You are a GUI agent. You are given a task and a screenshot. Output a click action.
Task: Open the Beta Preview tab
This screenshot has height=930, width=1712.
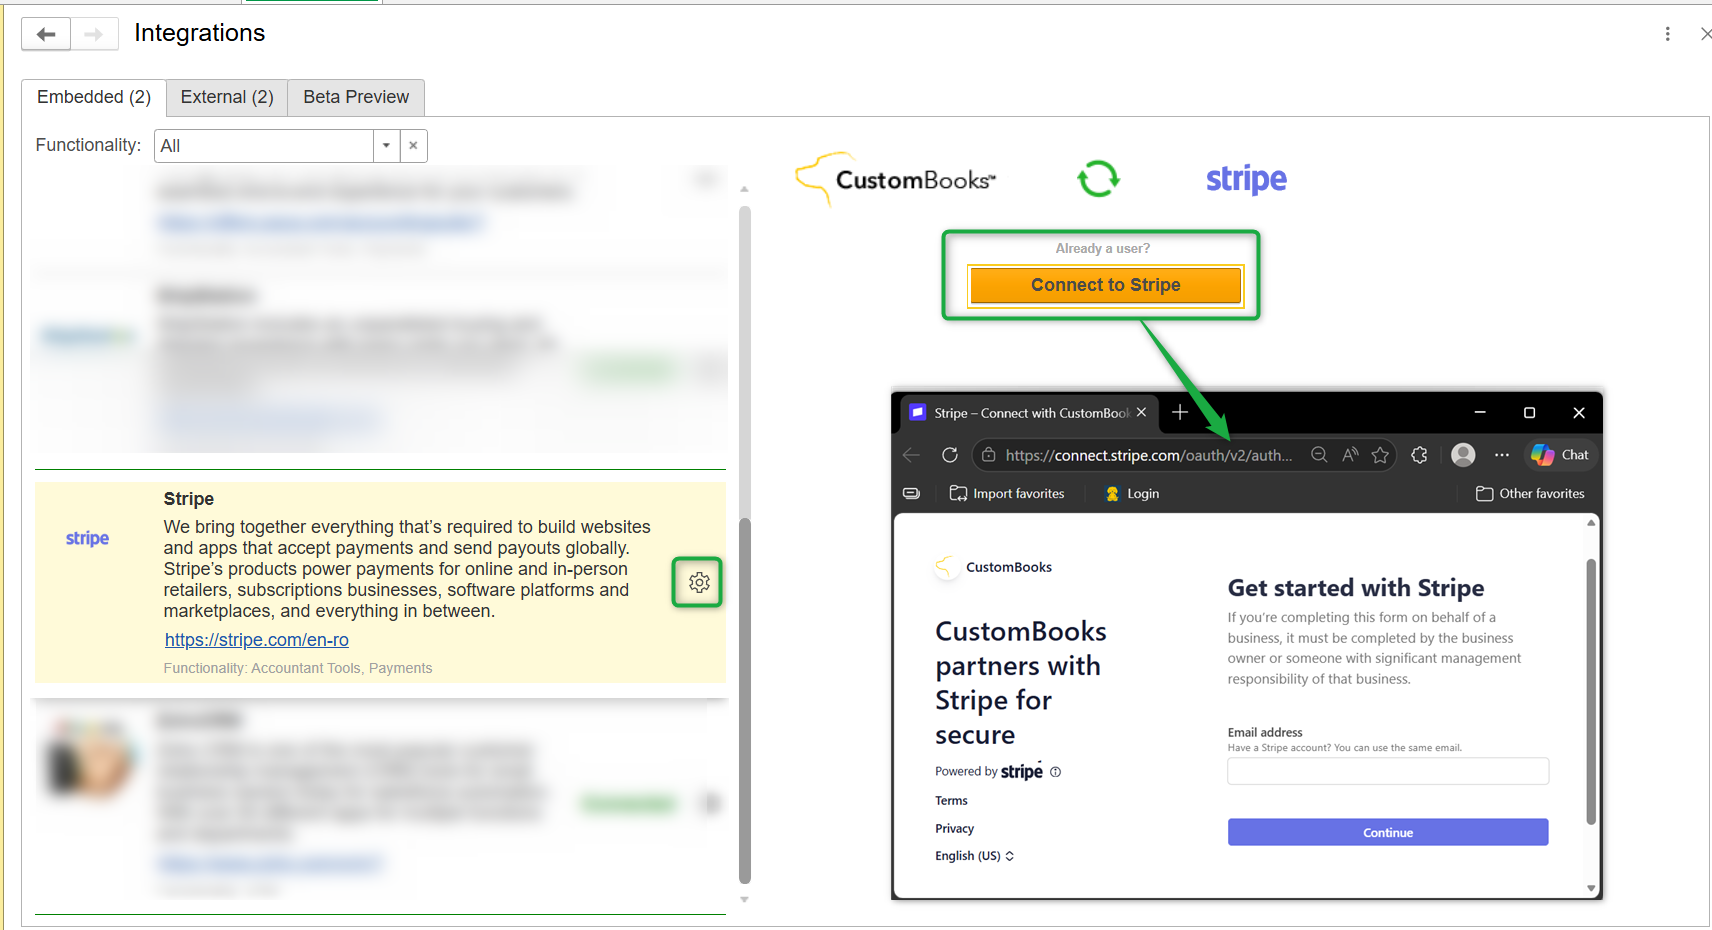[x=356, y=97]
